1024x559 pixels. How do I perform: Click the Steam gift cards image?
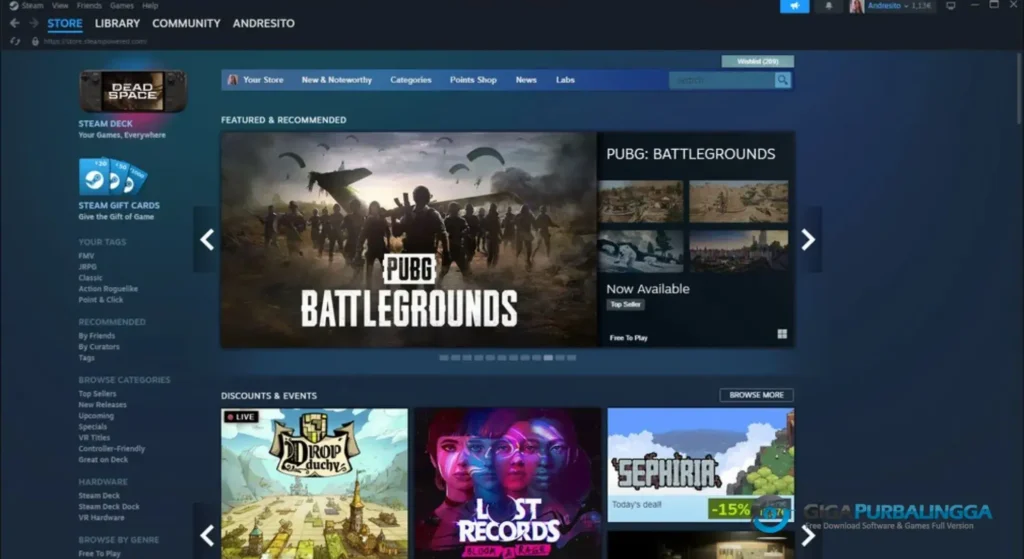tap(113, 176)
